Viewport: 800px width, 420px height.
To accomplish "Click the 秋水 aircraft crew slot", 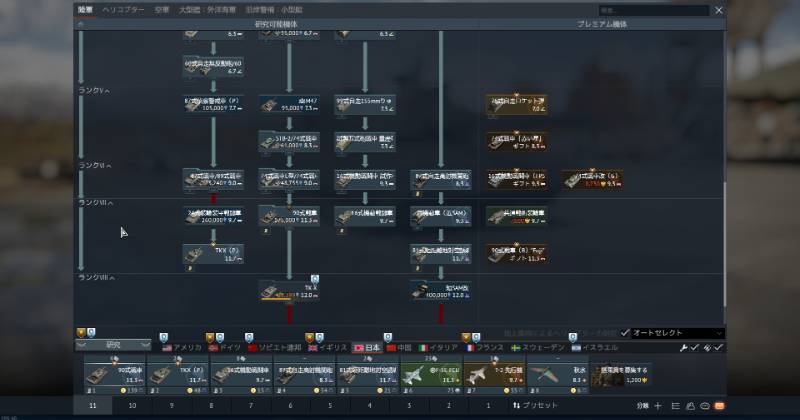I will coord(557,376).
